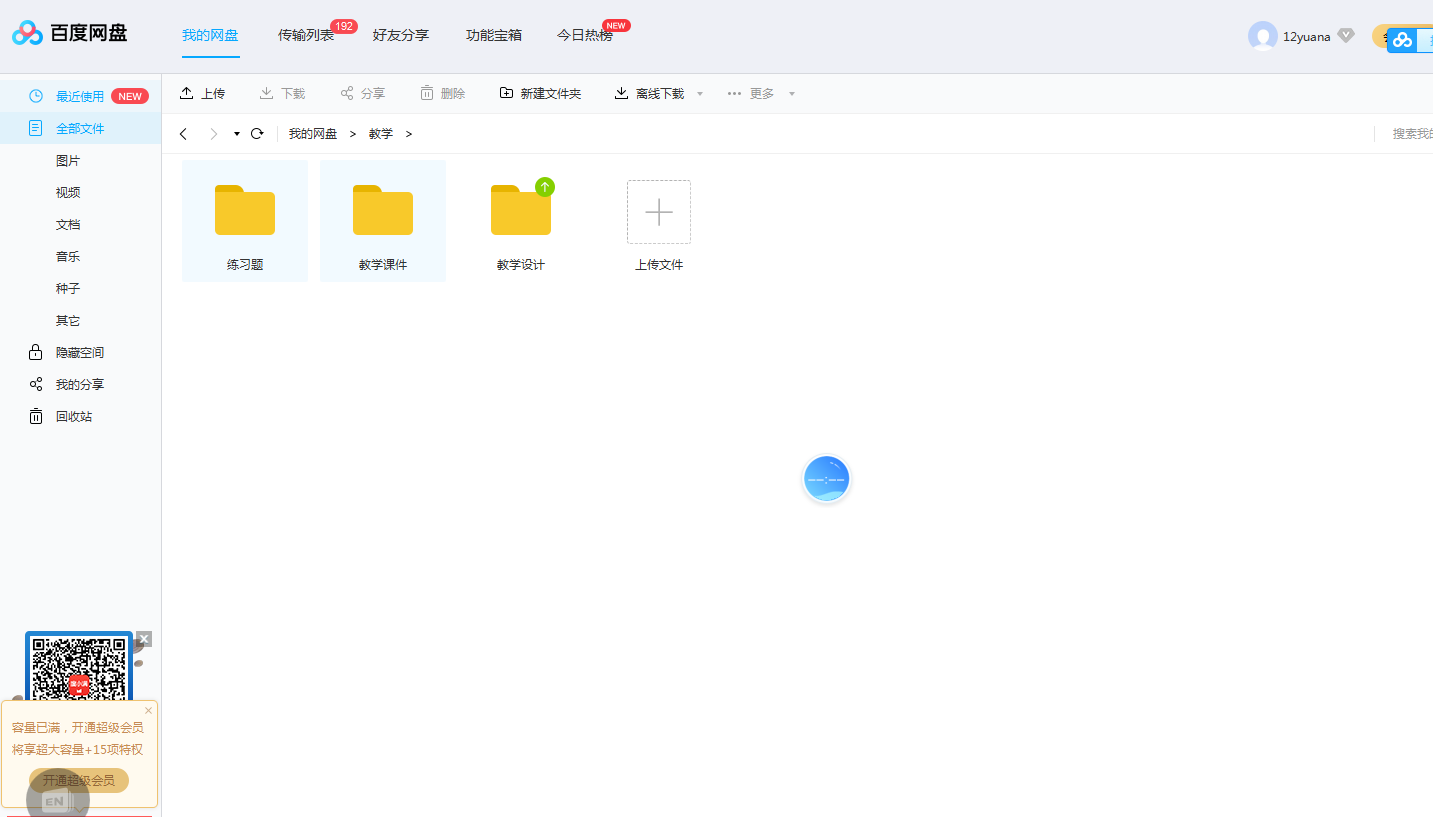Open the recycle bin (回收站)
Screen dimensions: 1433x817
[73, 416]
